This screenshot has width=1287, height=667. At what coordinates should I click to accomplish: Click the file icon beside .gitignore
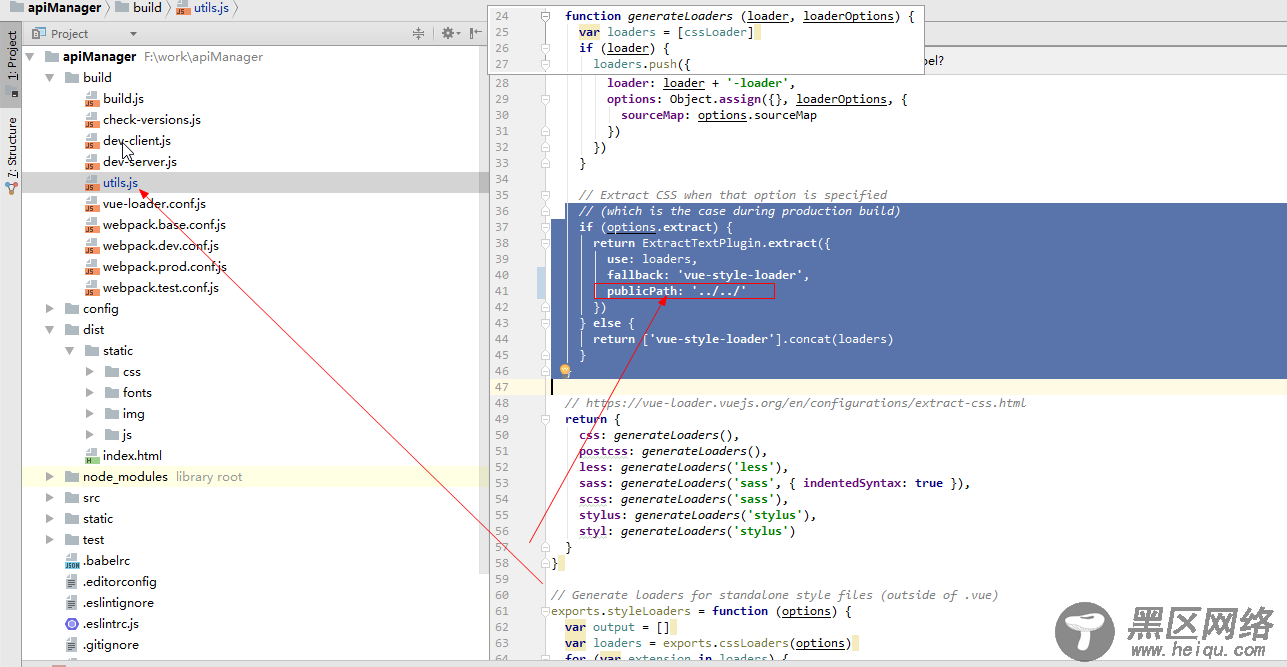click(x=71, y=645)
